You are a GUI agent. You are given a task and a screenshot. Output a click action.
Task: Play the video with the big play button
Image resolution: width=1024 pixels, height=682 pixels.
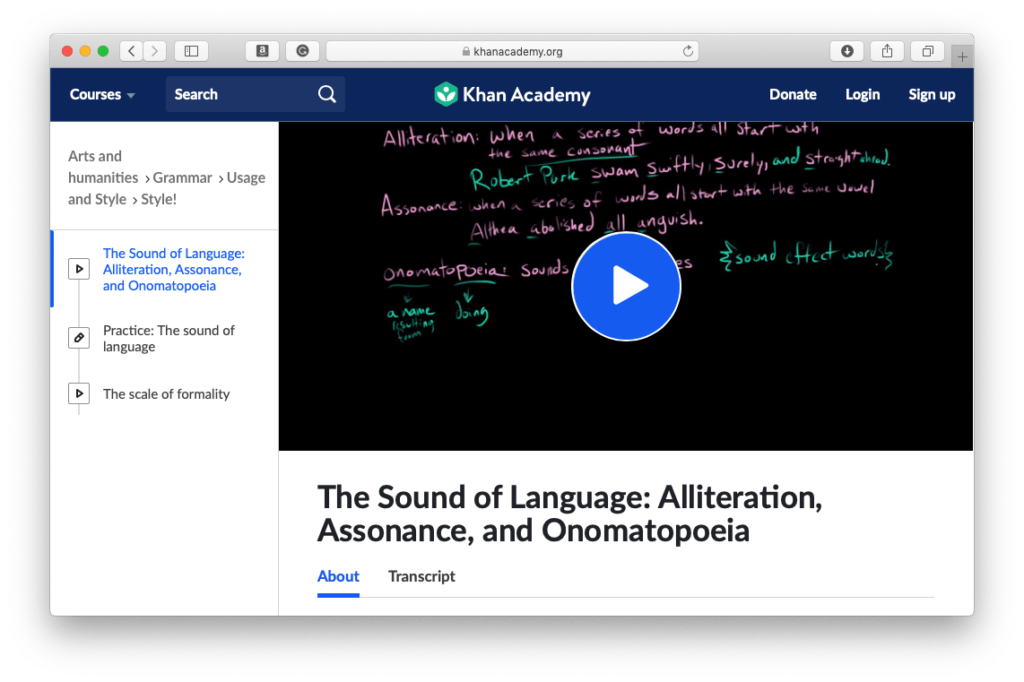(626, 286)
